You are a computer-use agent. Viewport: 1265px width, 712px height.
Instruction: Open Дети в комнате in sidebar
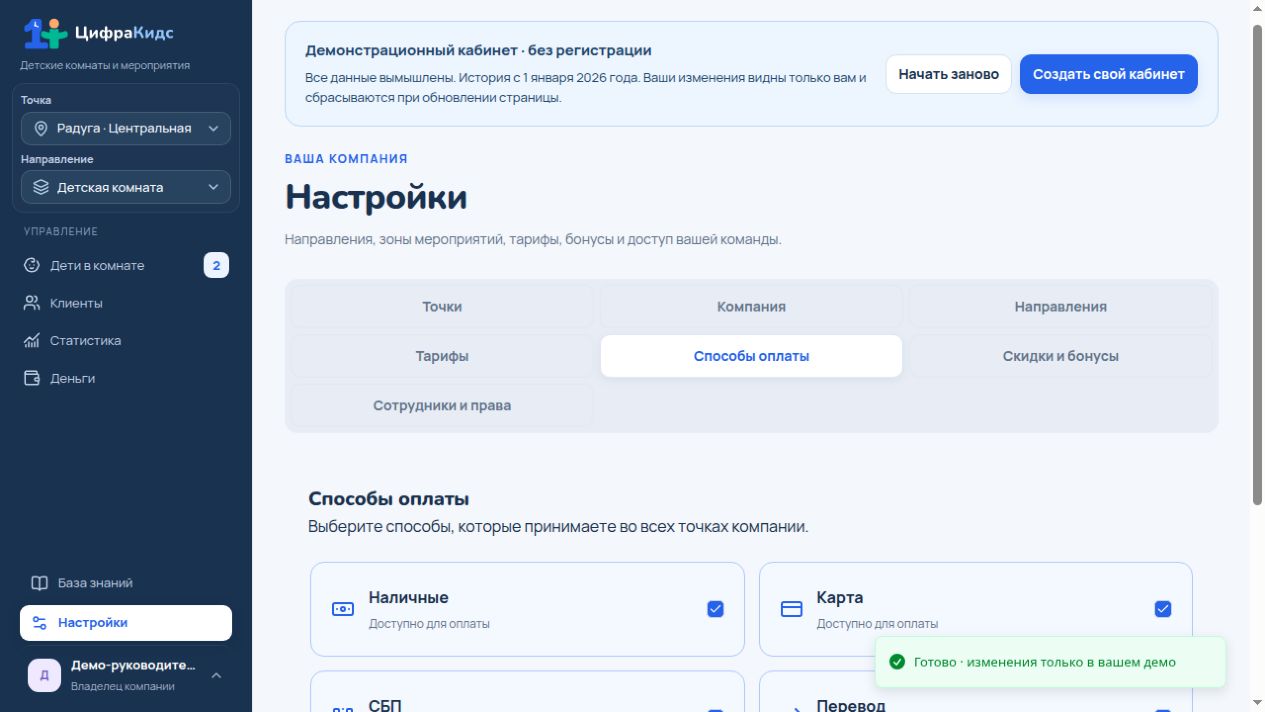[126, 265]
